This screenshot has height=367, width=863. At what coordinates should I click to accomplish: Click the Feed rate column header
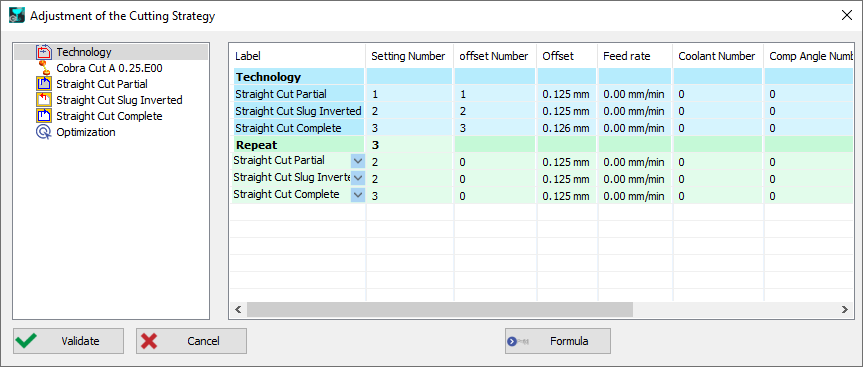635,56
